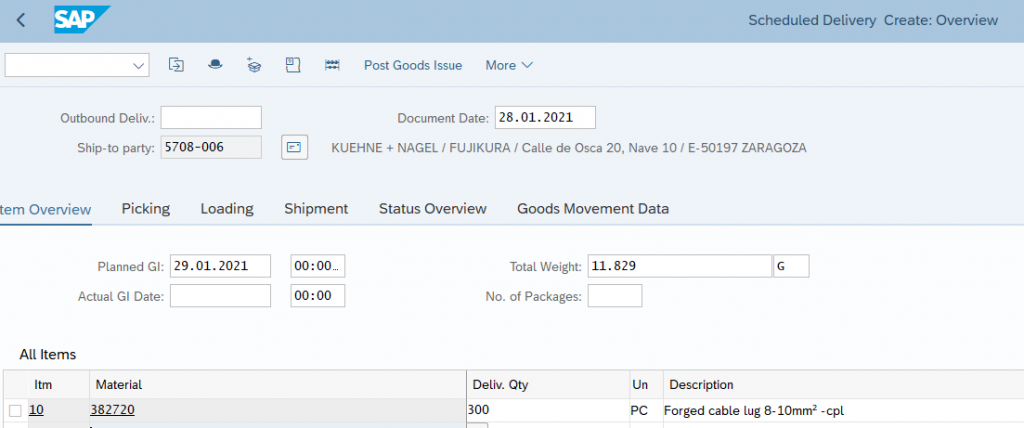Select the Status Overview tab

click(432, 209)
